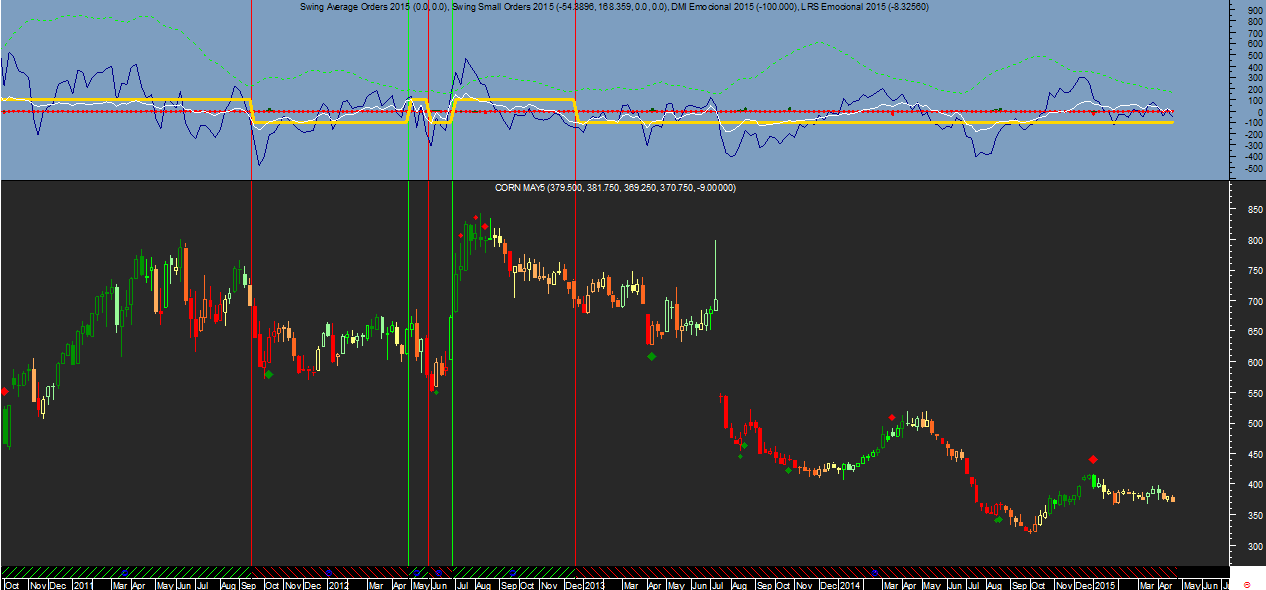Click the 2013 year label on the time axis
This screenshot has width=1266, height=590.
point(593,584)
